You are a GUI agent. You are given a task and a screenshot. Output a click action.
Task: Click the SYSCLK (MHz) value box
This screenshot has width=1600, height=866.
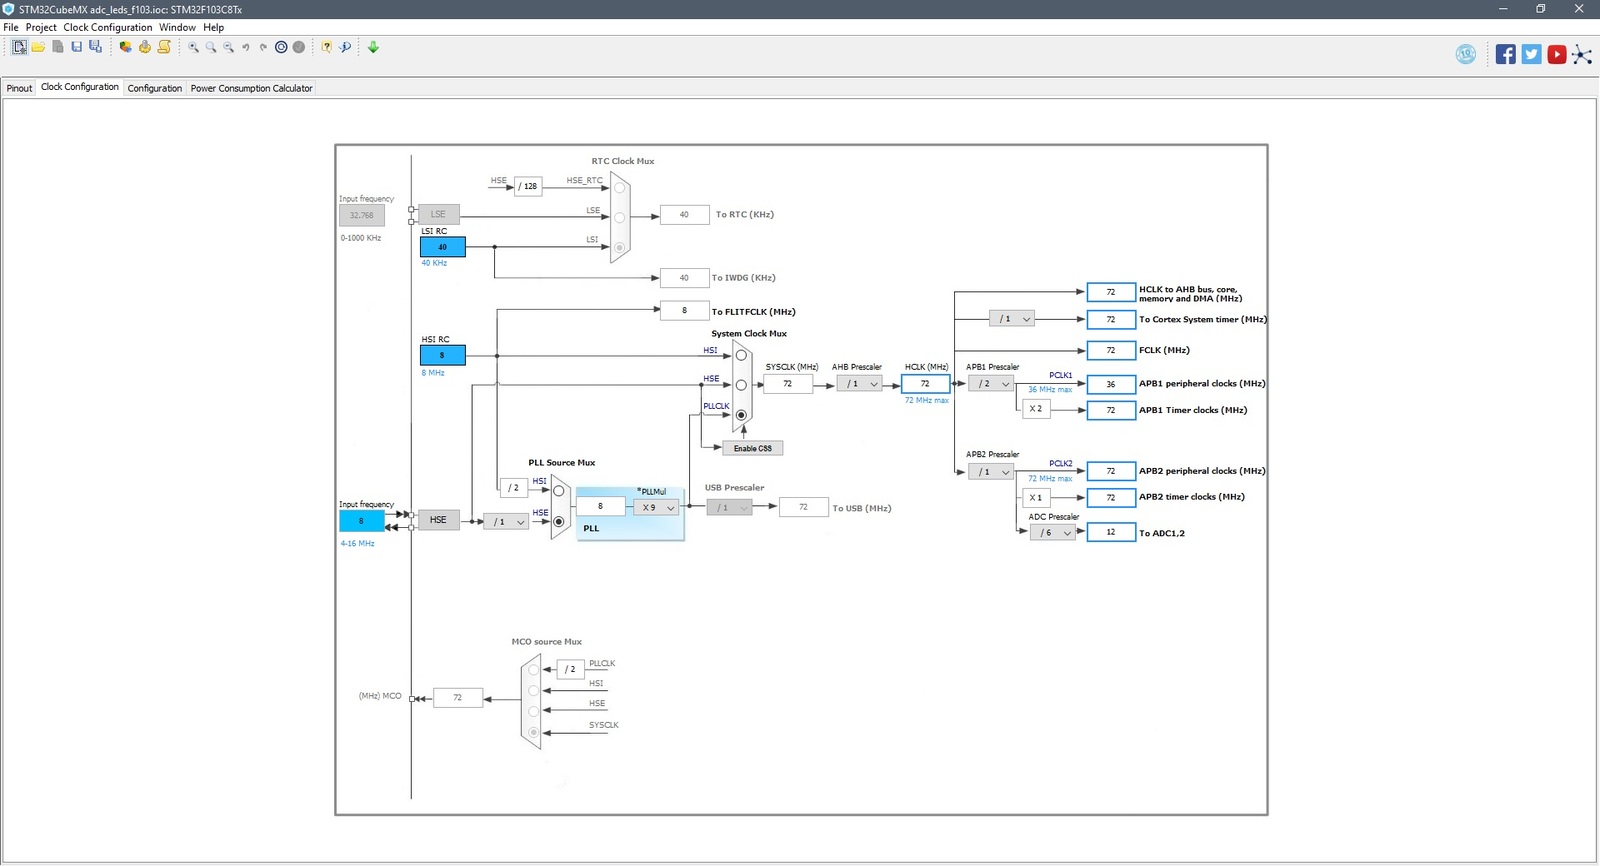(x=788, y=384)
